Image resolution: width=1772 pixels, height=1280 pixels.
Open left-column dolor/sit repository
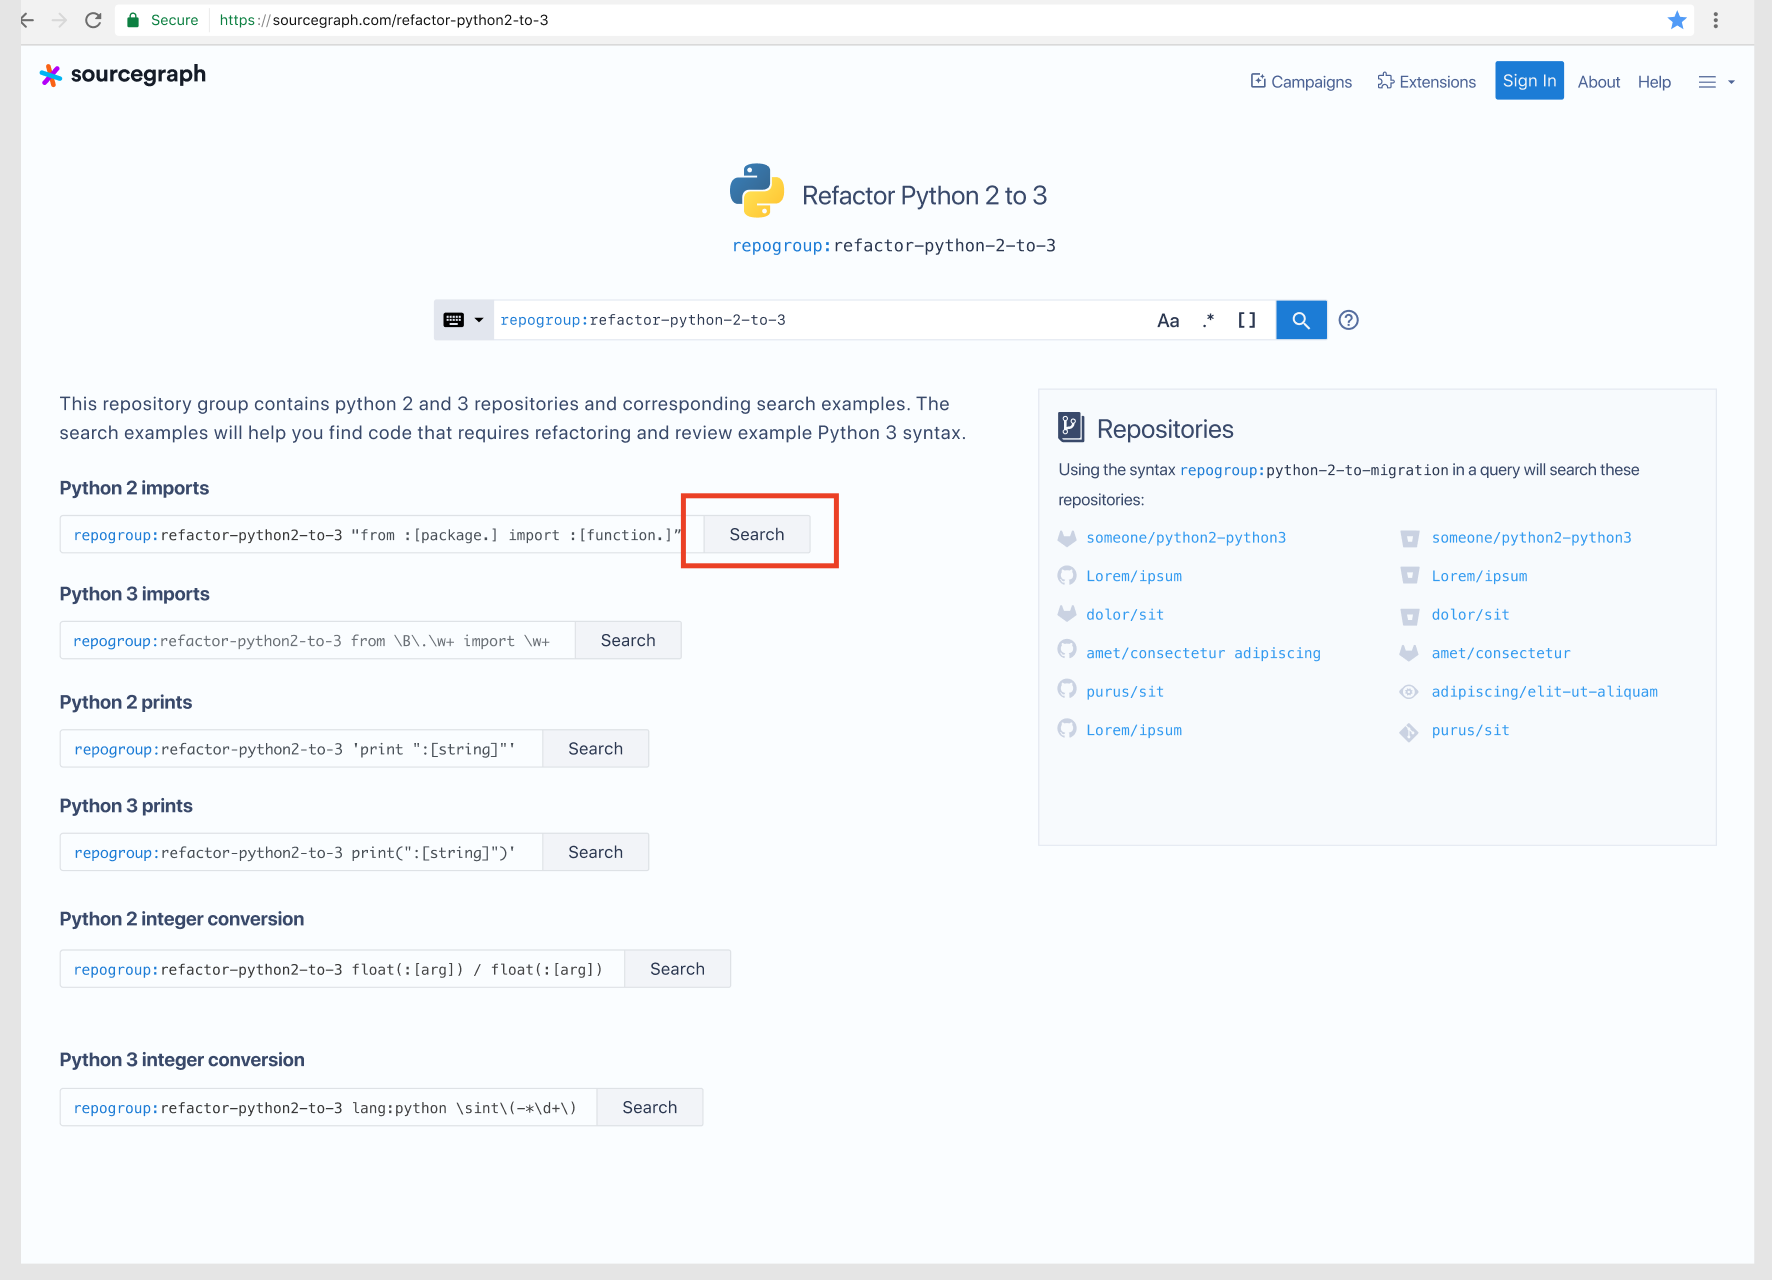click(1125, 615)
